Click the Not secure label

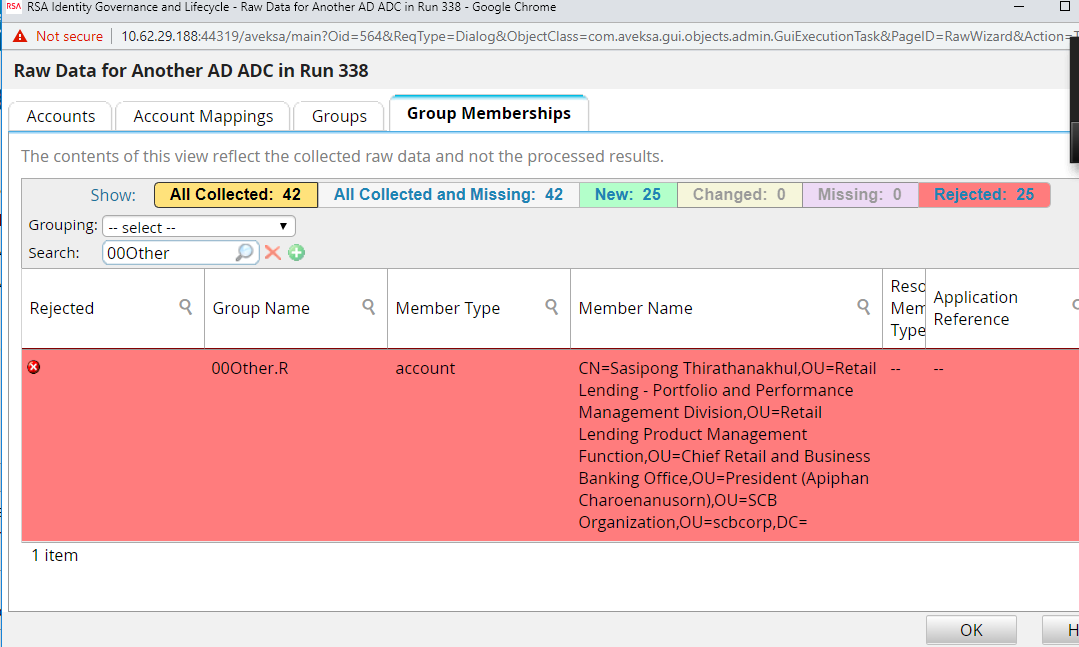[x=70, y=36]
